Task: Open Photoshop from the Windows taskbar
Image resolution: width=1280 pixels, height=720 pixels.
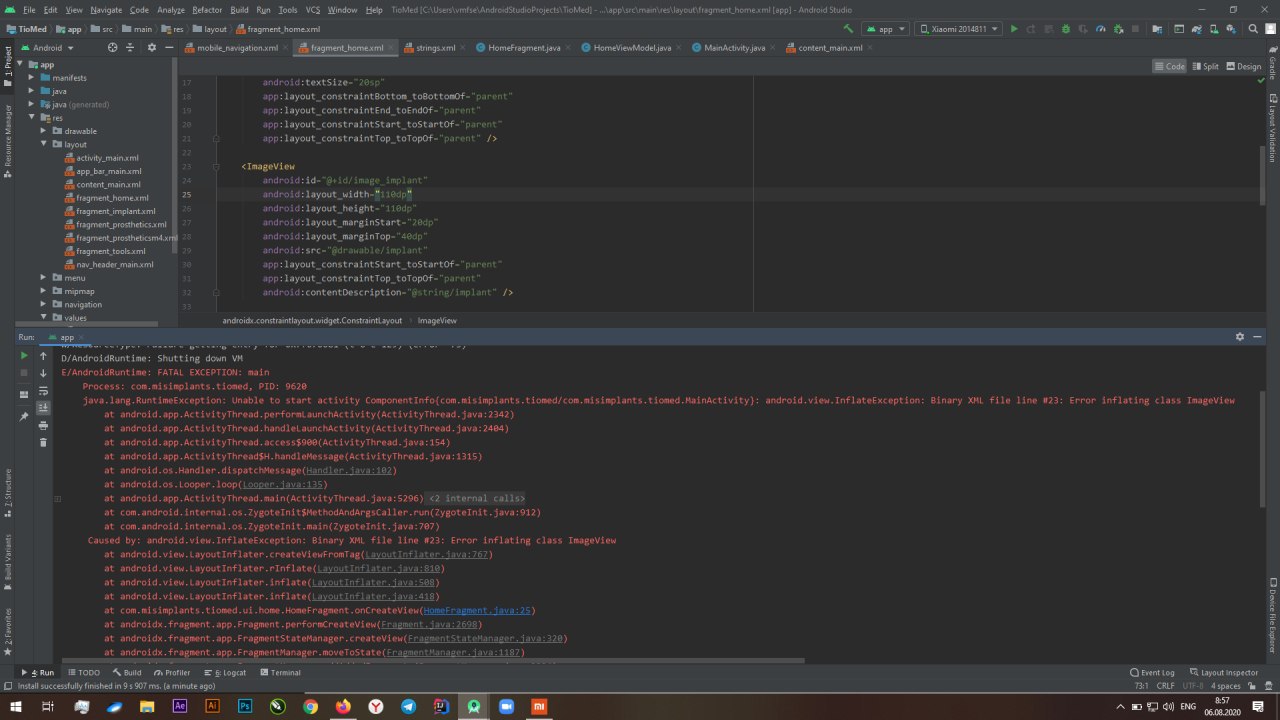Action: tap(245, 706)
